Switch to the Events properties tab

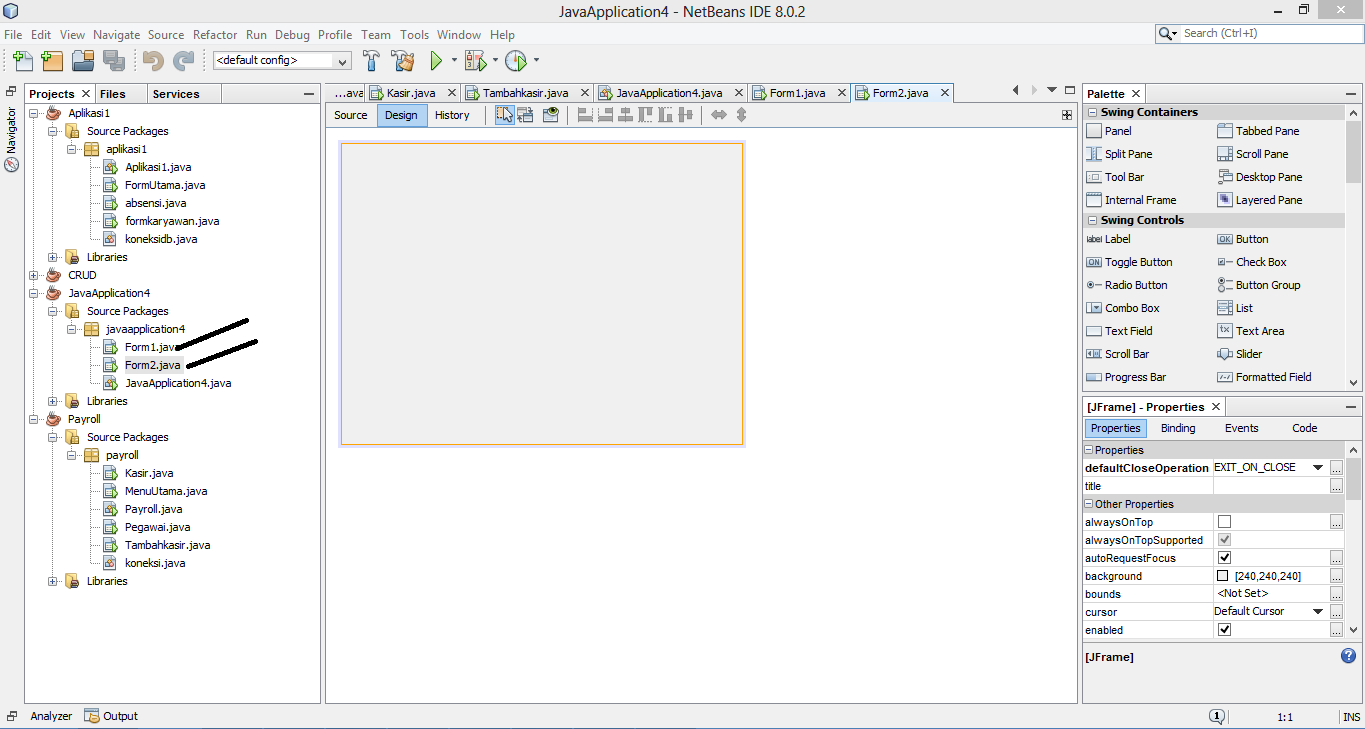(1241, 428)
